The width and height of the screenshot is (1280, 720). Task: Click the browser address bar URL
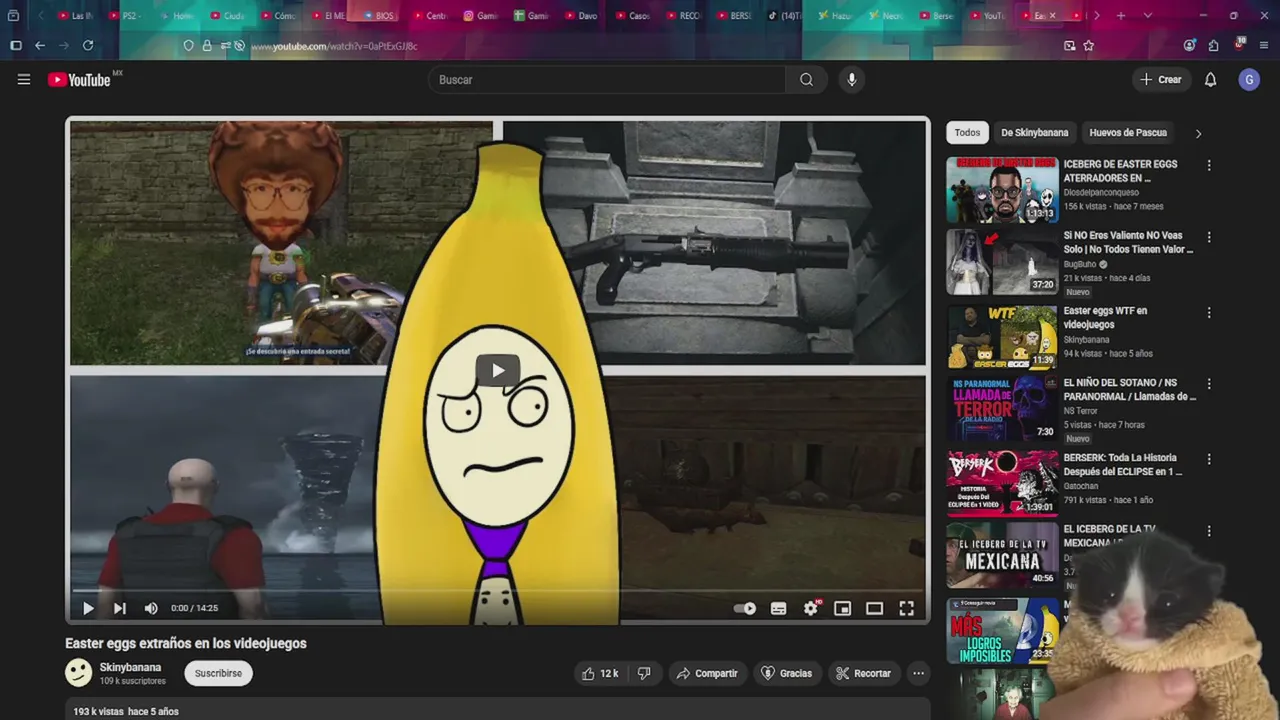[x=334, y=46]
